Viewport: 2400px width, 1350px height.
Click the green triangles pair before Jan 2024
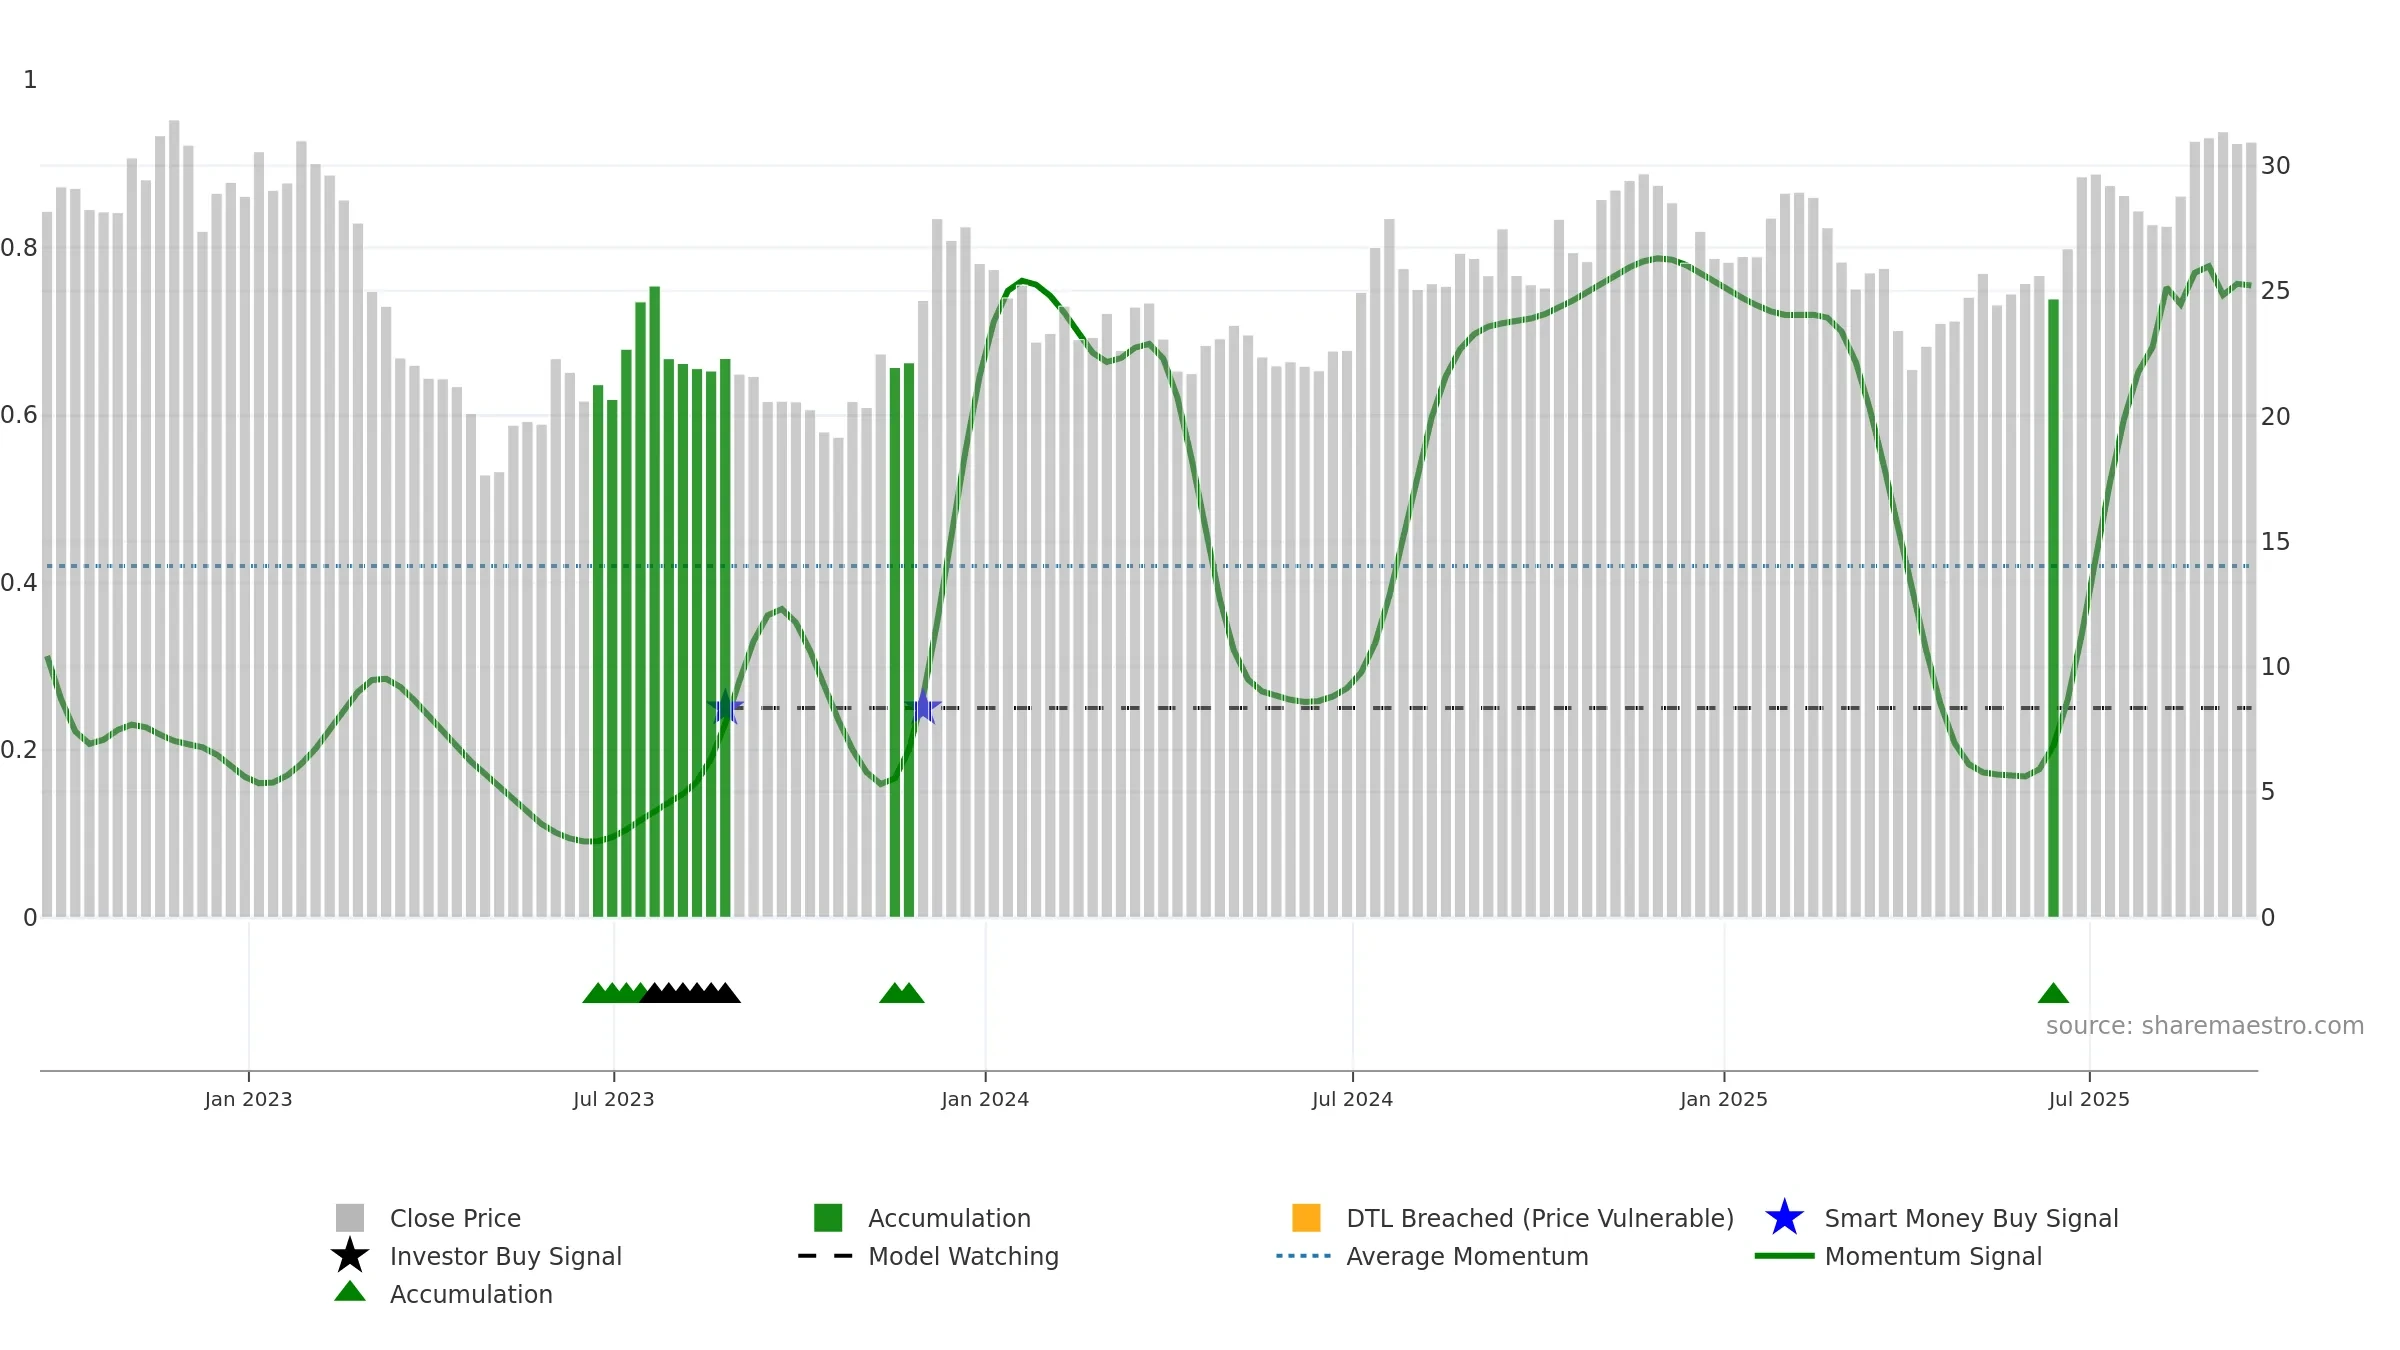(x=902, y=993)
